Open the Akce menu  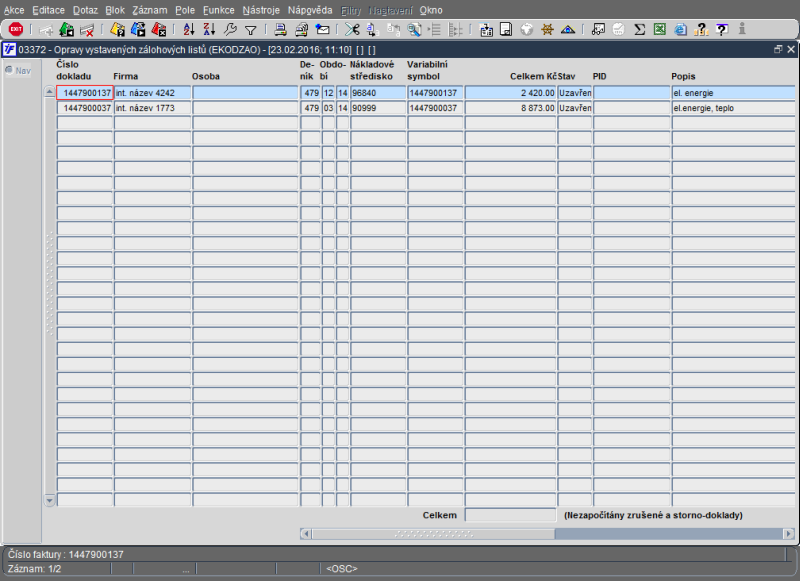(14, 10)
